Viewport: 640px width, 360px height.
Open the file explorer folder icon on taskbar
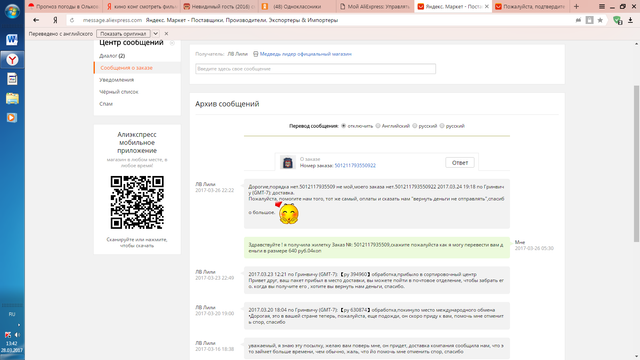(12, 98)
